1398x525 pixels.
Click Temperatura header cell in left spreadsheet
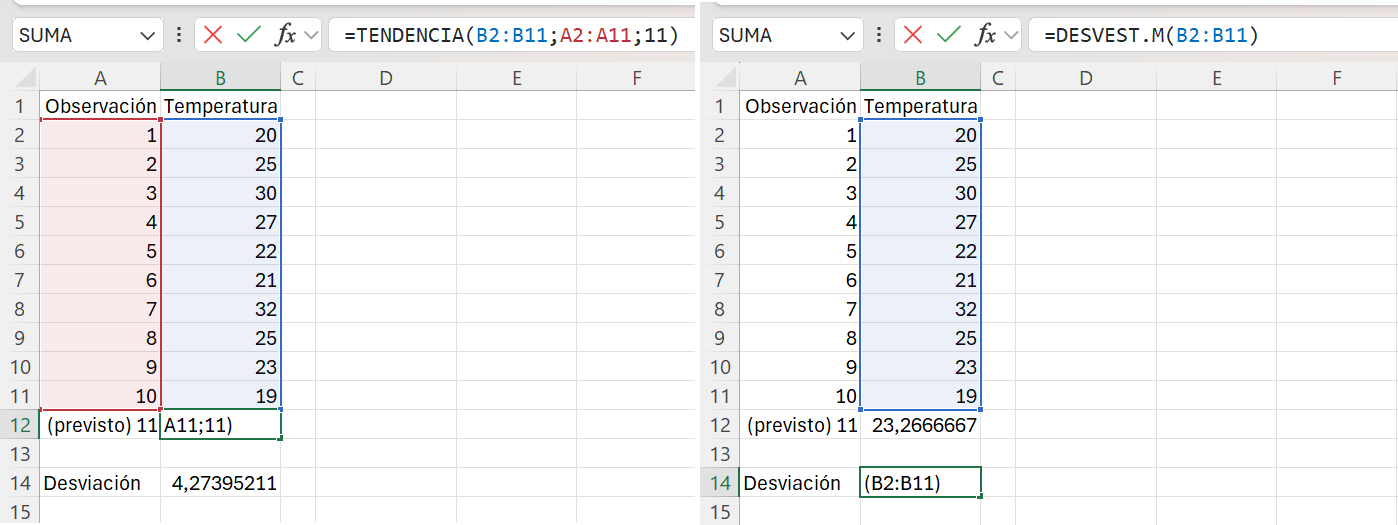pyautogui.click(x=220, y=106)
